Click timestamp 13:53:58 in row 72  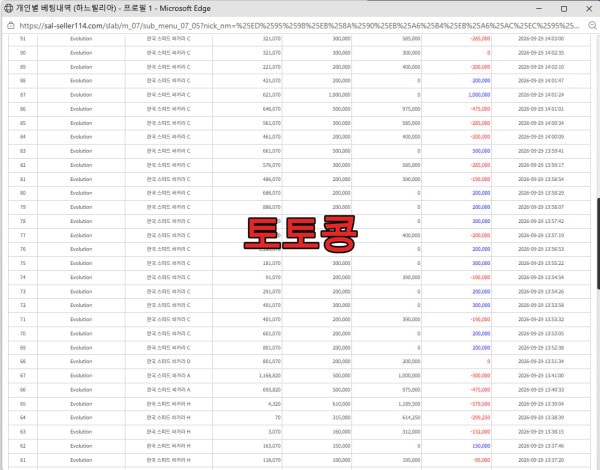pyautogui.click(x=541, y=305)
